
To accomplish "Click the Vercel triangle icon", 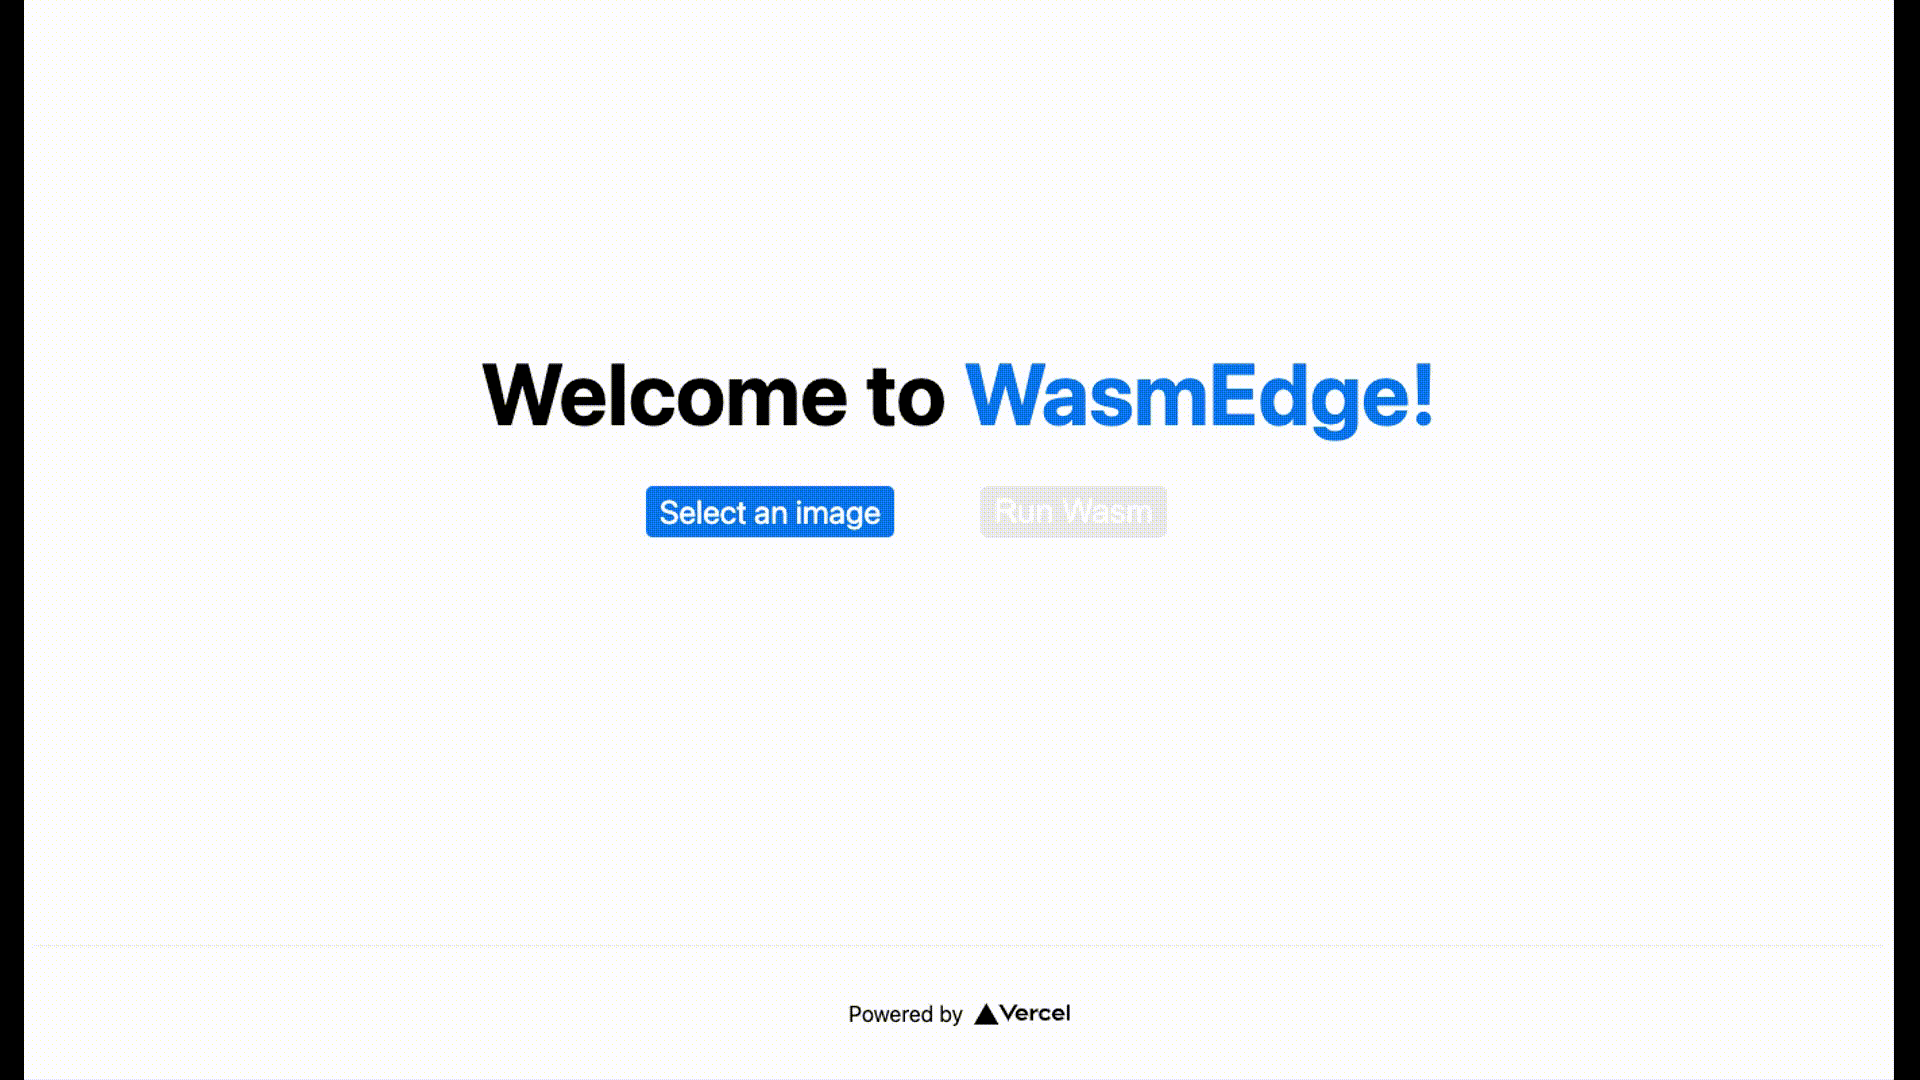I will point(988,1014).
